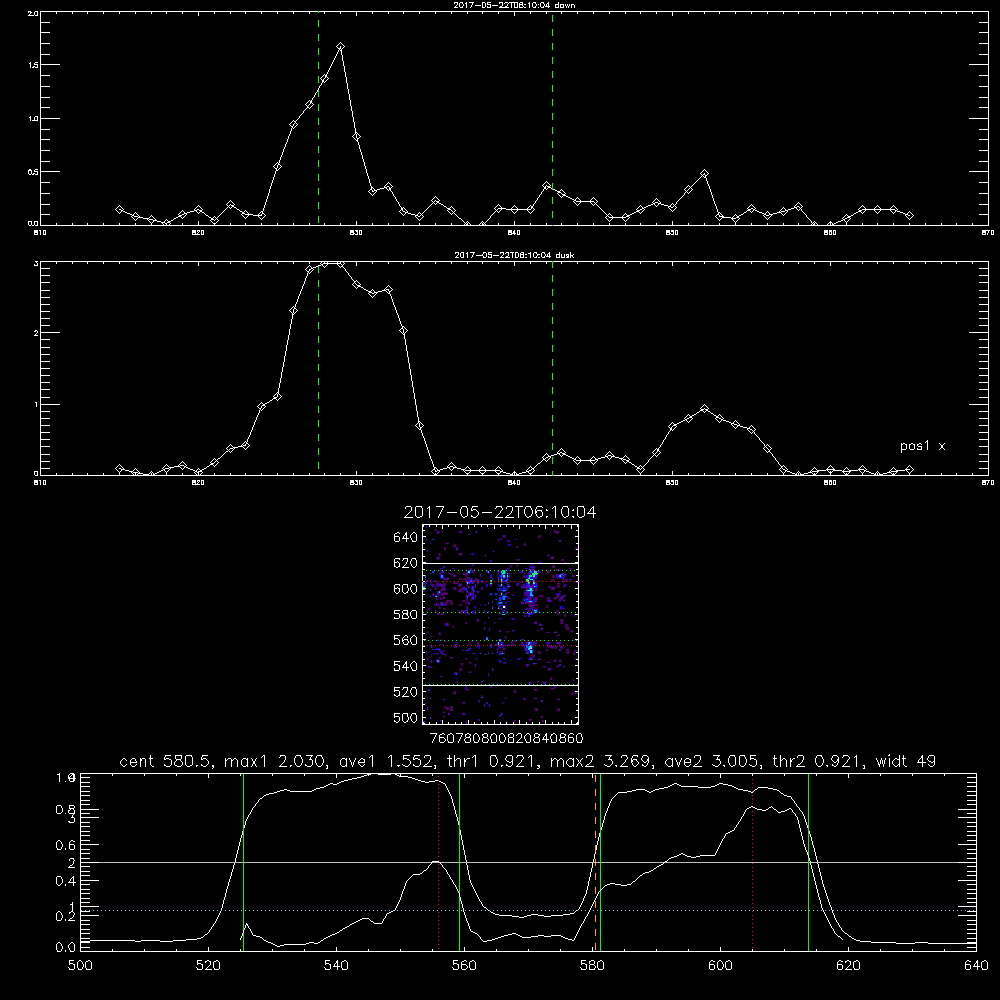Screen dimensions: 1000x1000
Task: Click spectral image y-axis label 500
Action: [405, 717]
